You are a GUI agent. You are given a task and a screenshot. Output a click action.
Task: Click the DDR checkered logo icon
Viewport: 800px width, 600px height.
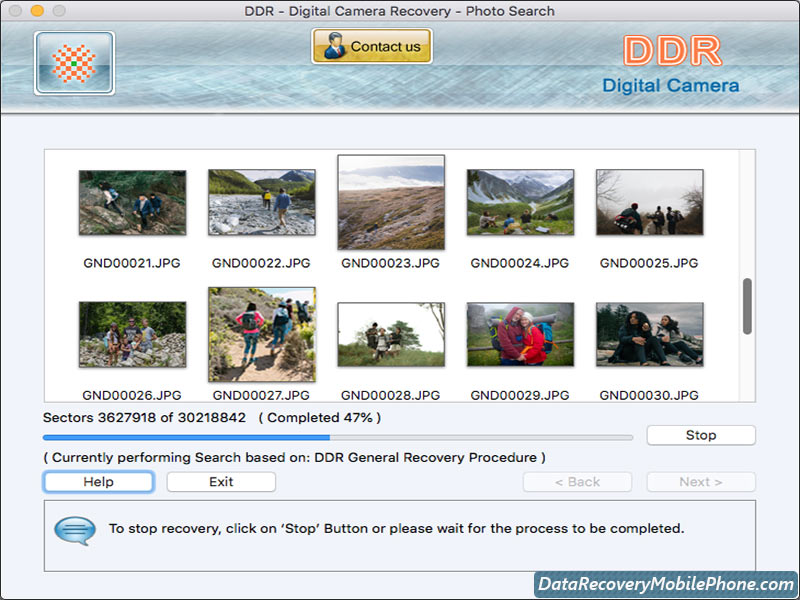pyautogui.click(x=72, y=62)
